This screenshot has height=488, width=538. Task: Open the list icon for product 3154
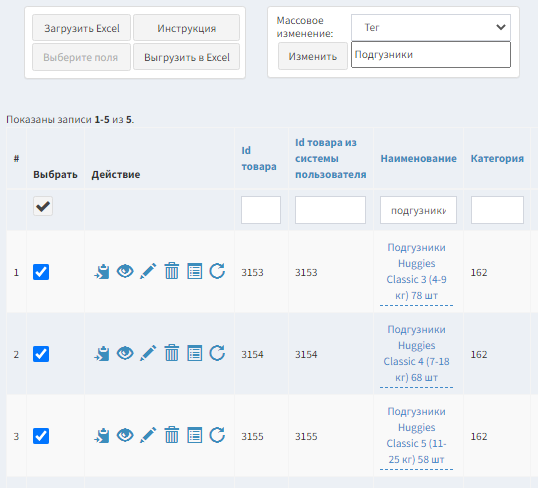click(x=195, y=353)
